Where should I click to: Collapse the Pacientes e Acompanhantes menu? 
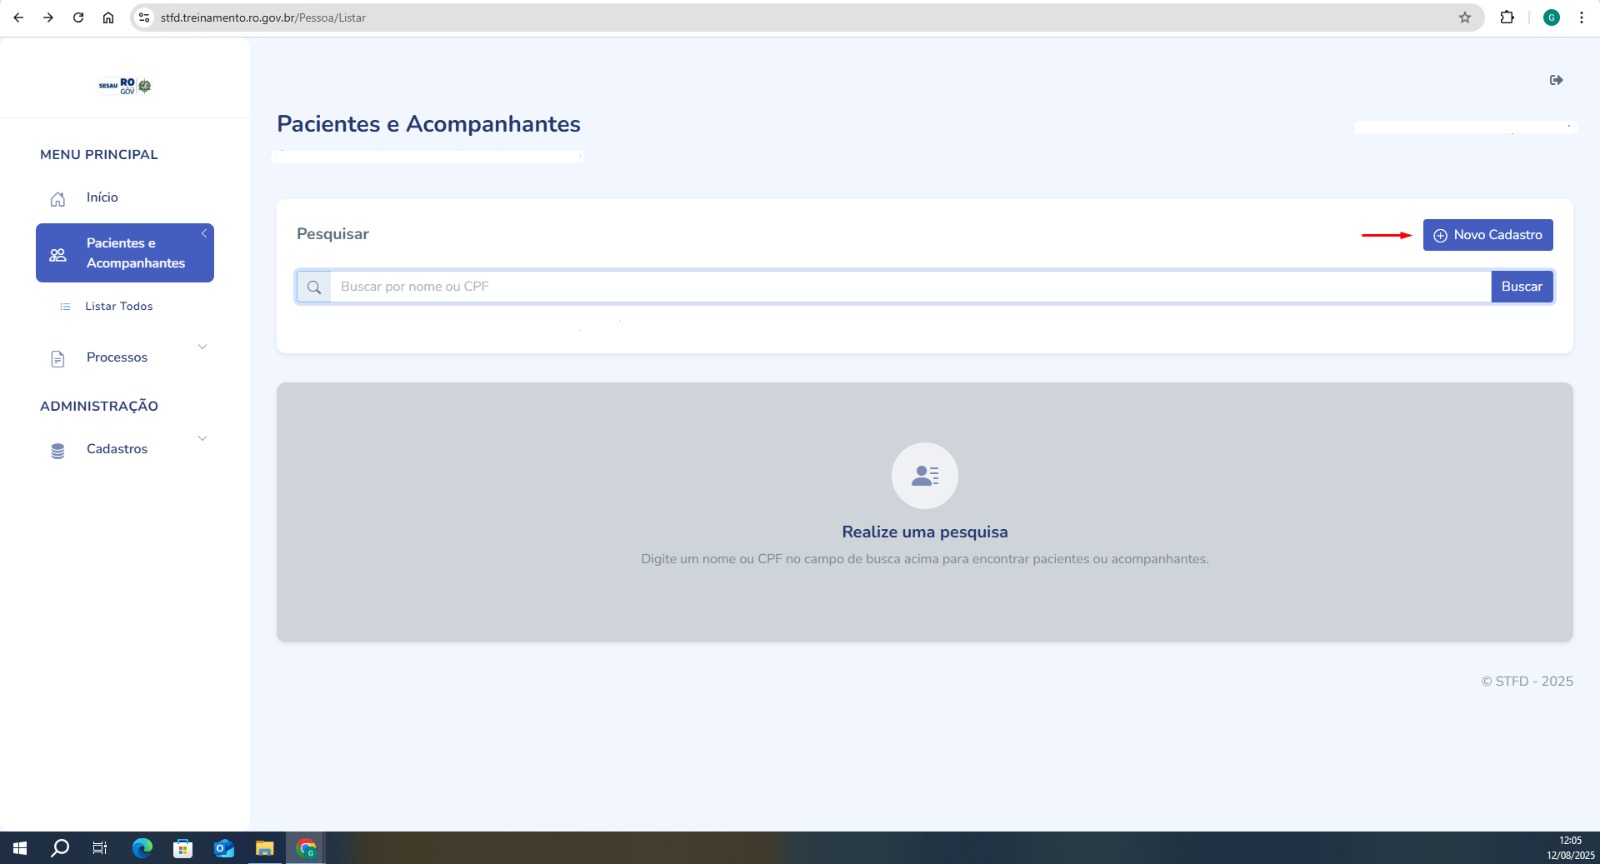(204, 234)
